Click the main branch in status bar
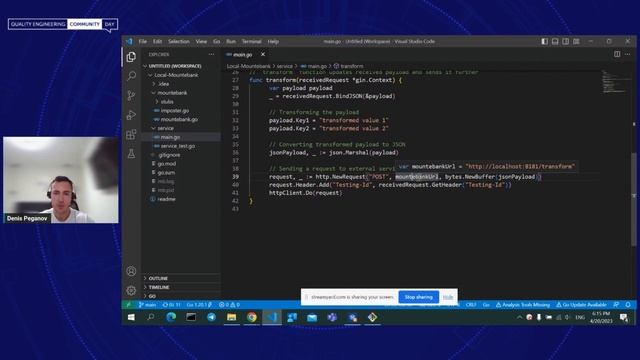Image resolution: width=640 pixels, height=360 pixels. tap(147, 305)
